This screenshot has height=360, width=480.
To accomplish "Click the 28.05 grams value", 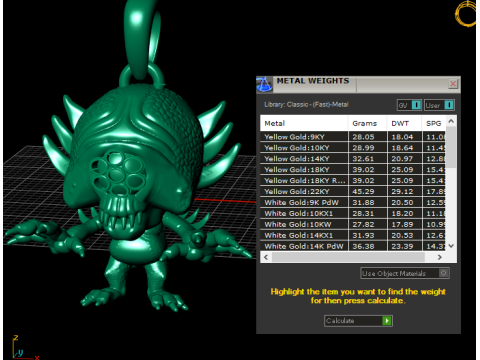I will click(x=363, y=137).
